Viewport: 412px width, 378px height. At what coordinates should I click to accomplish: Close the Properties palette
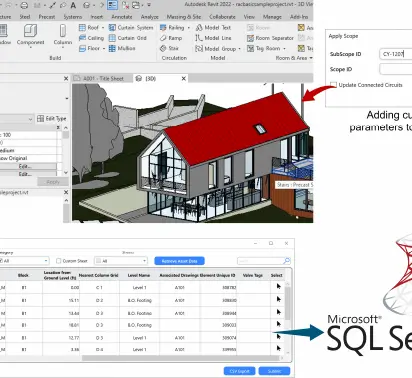coord(66,78)
